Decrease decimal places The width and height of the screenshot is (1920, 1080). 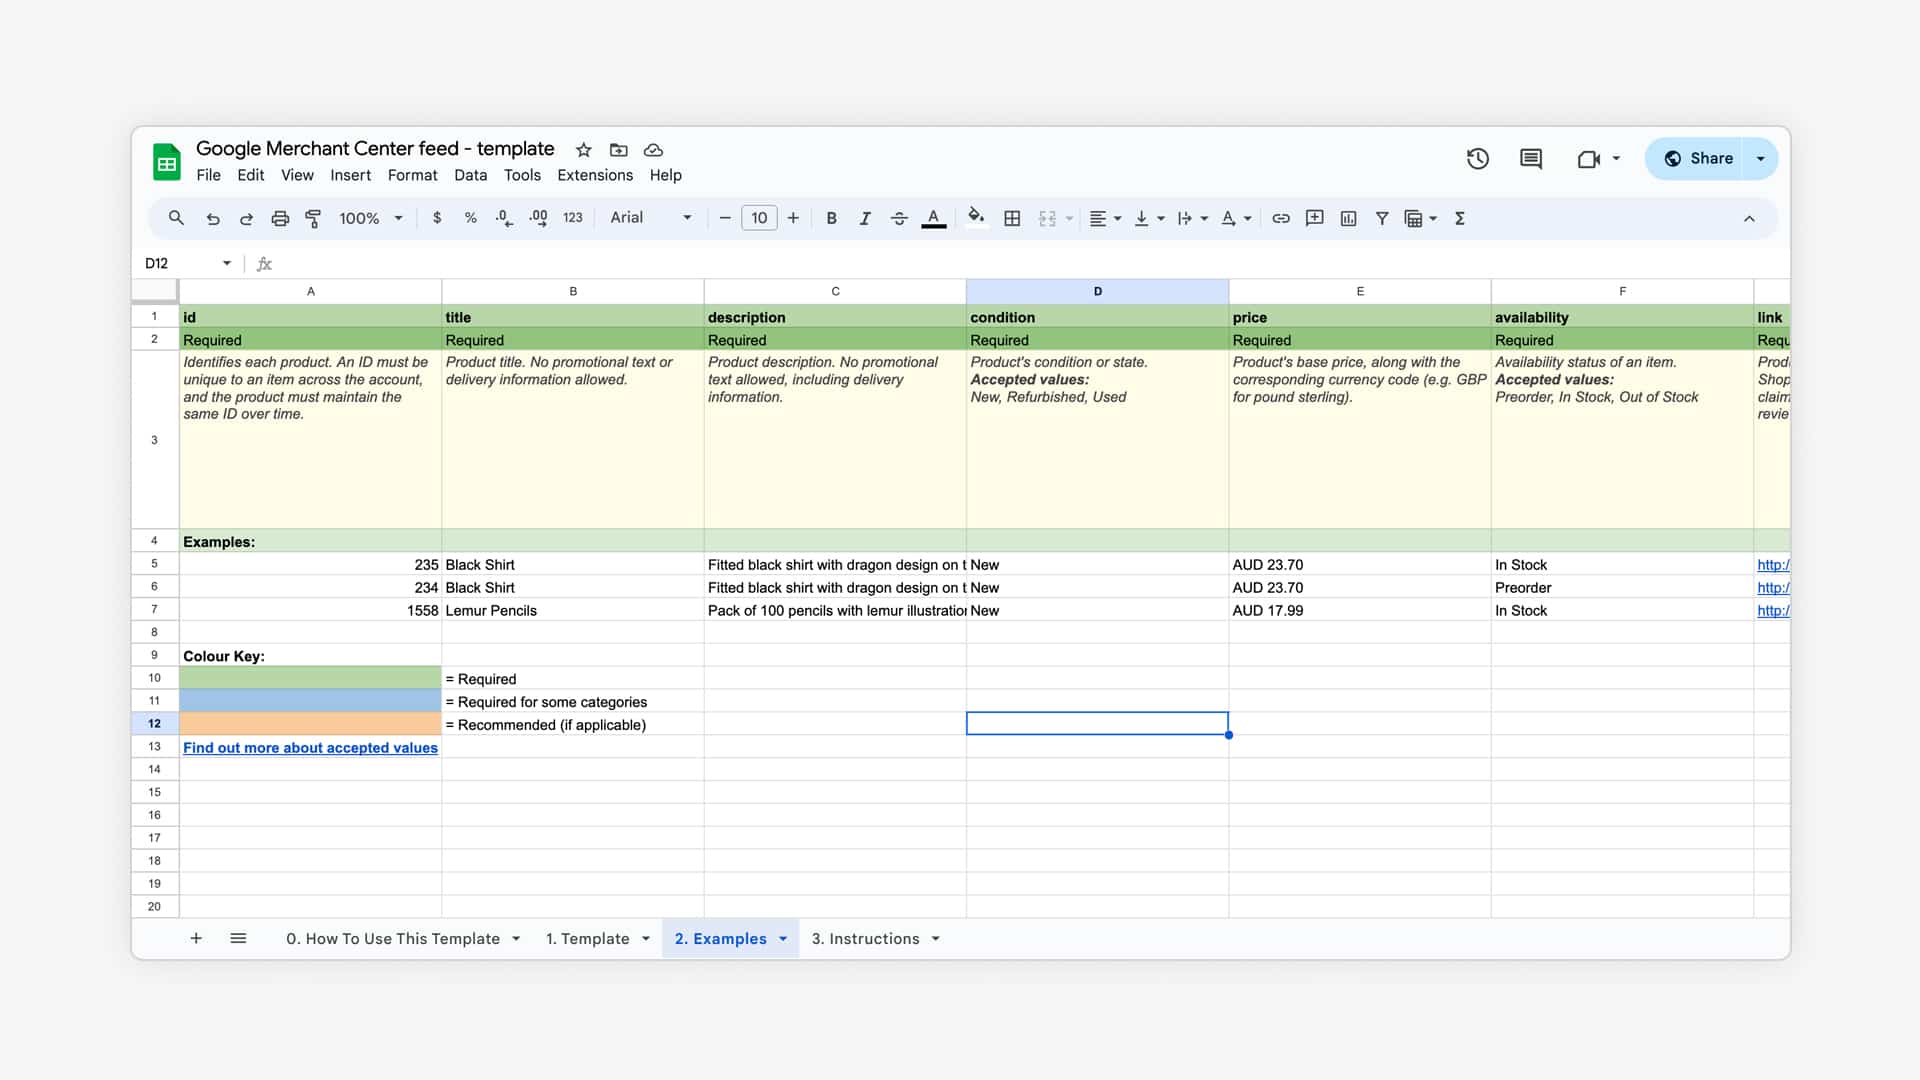point(504,218)
